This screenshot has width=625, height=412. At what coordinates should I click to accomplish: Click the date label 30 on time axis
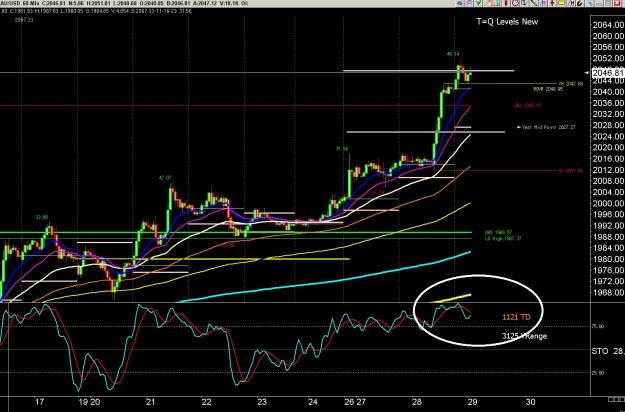[x=530, y=402]
